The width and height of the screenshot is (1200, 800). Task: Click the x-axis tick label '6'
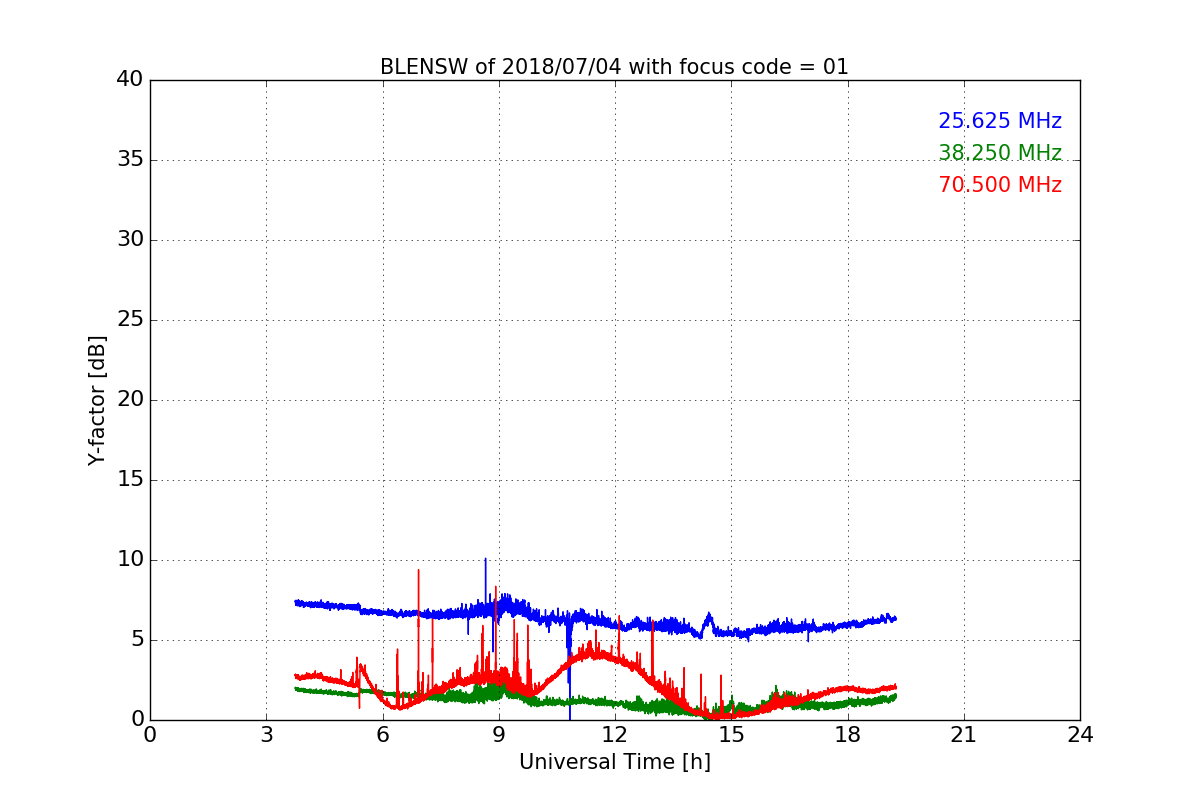(x=382, y=734)
